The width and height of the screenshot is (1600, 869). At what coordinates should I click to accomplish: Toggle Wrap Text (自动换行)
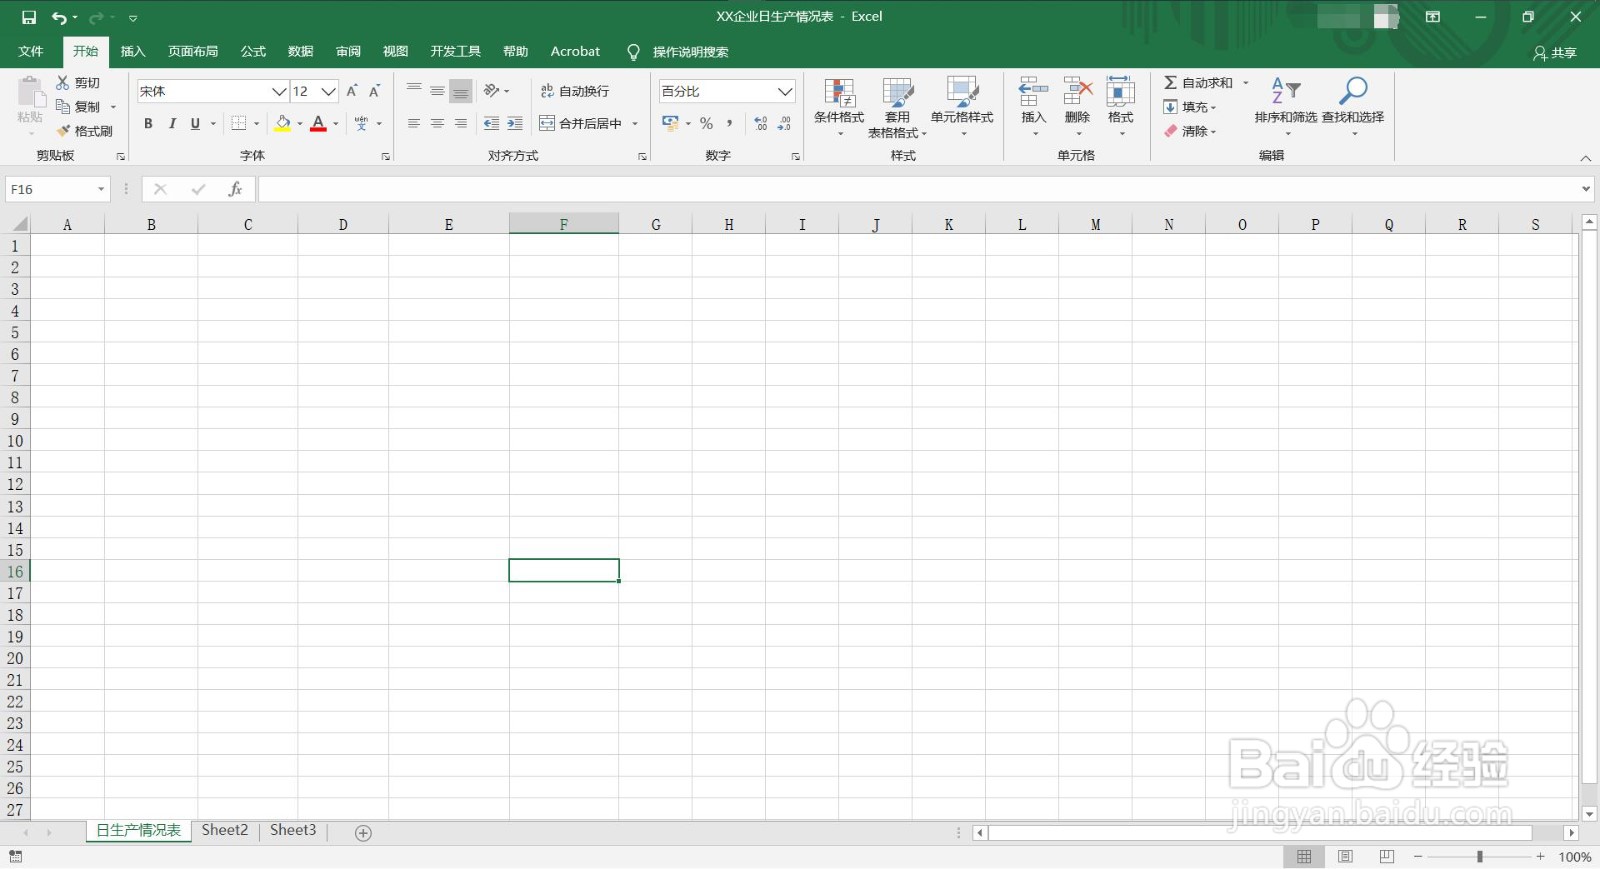tap(575, 91)
